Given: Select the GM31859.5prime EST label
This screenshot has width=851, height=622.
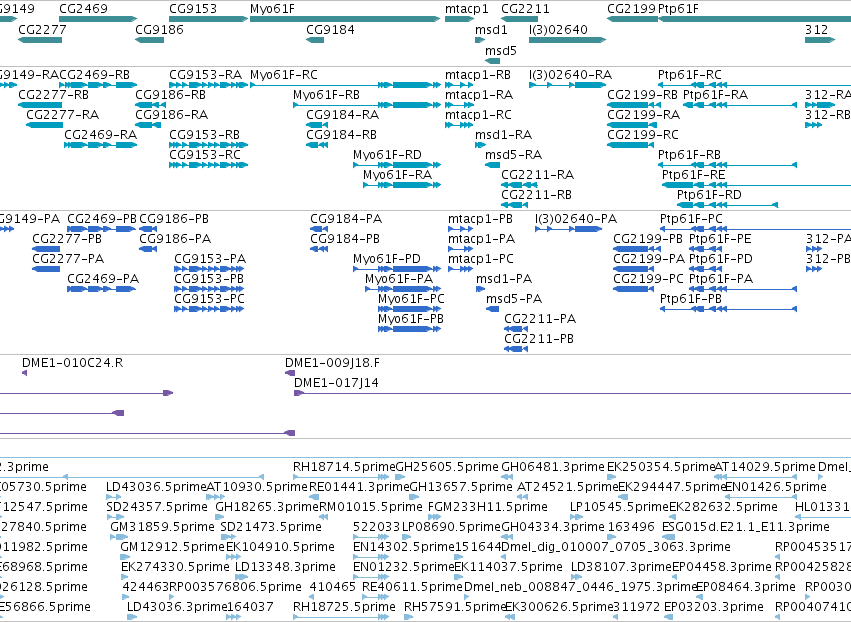Looking at the screenshot, I should (x=162, y=527).
